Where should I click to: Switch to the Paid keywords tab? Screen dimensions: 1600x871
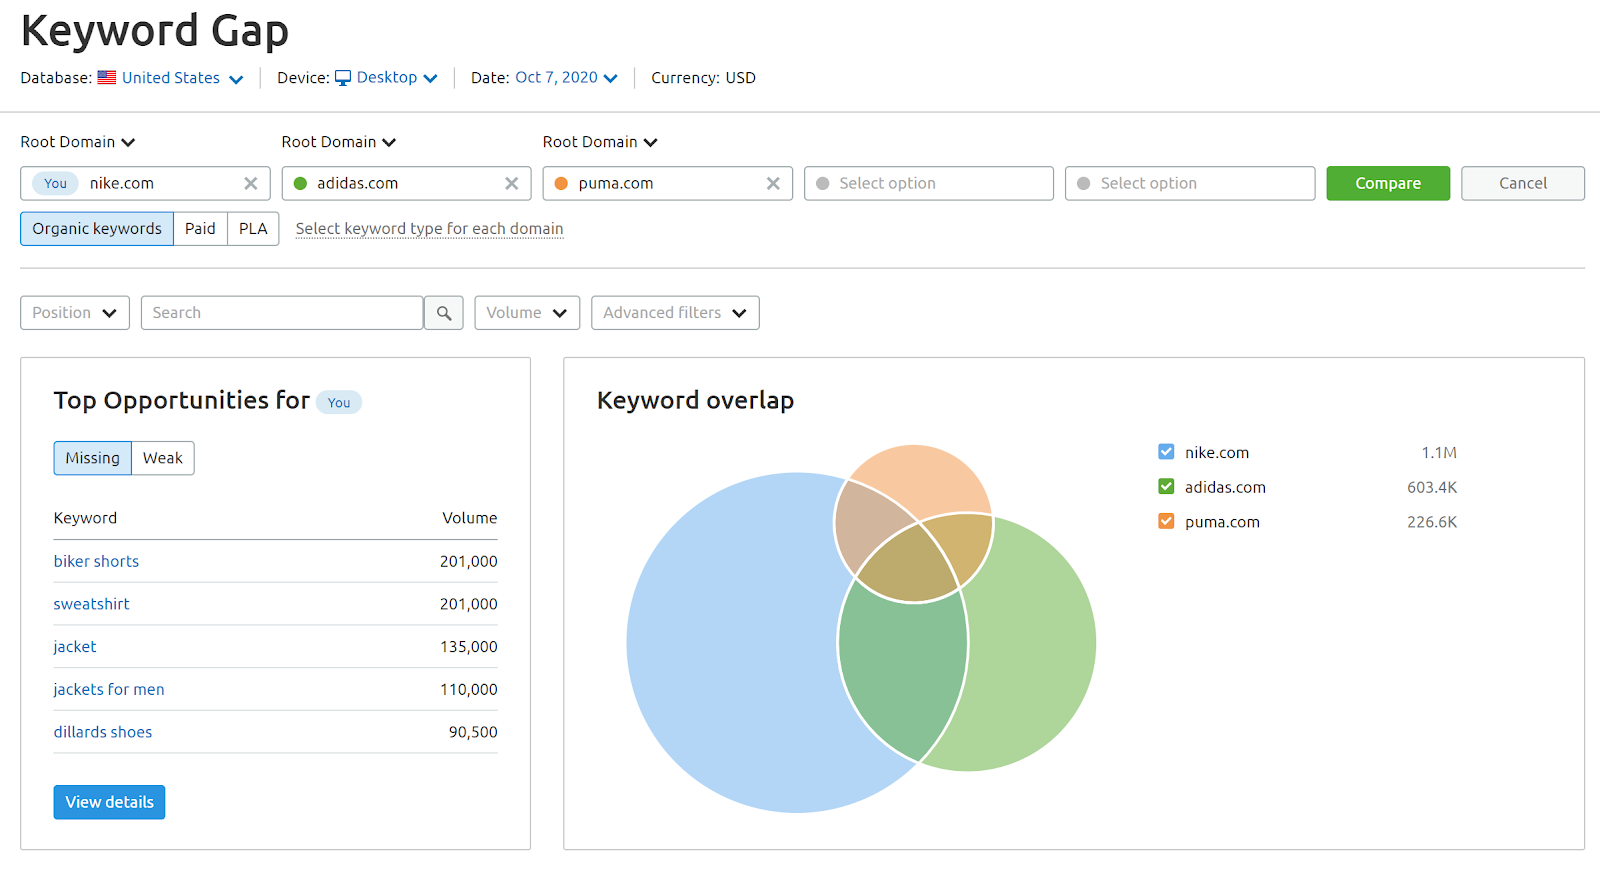coord(200,229)
